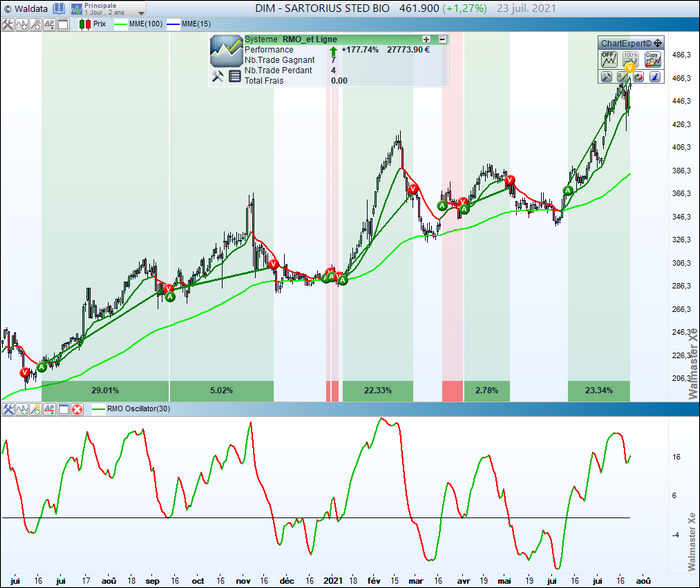Screen dimensions: 700x588
Task: Select the 29.01% trade result bar
Action: (105, 391)
